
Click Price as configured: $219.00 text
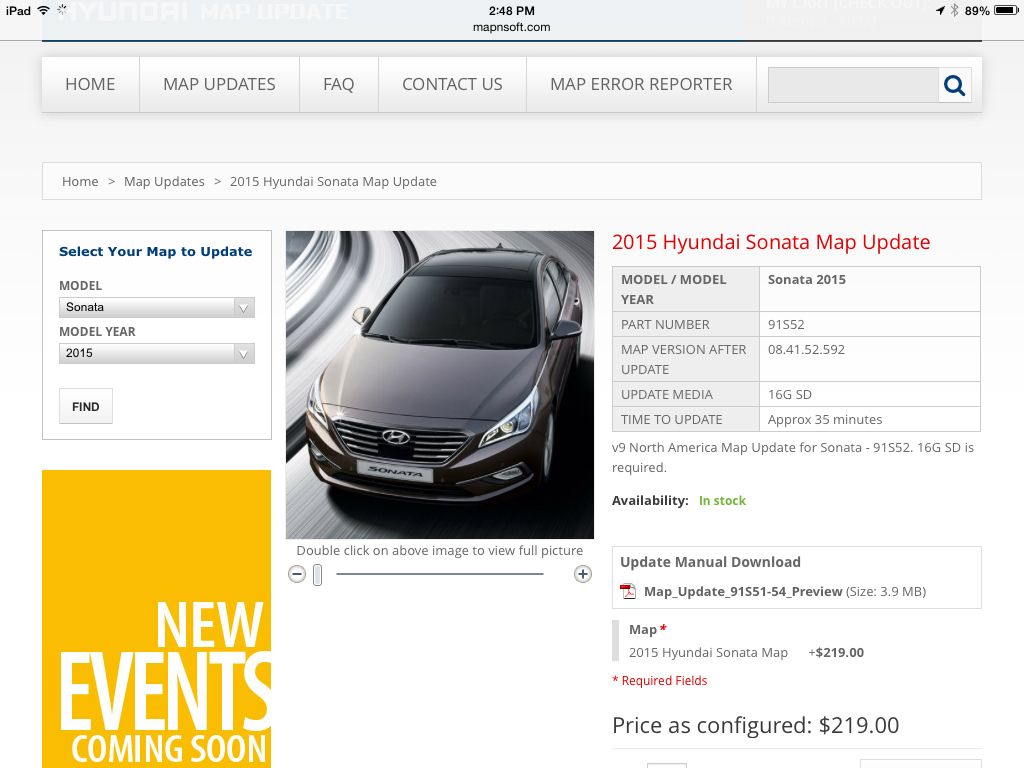tap(756, 725)
